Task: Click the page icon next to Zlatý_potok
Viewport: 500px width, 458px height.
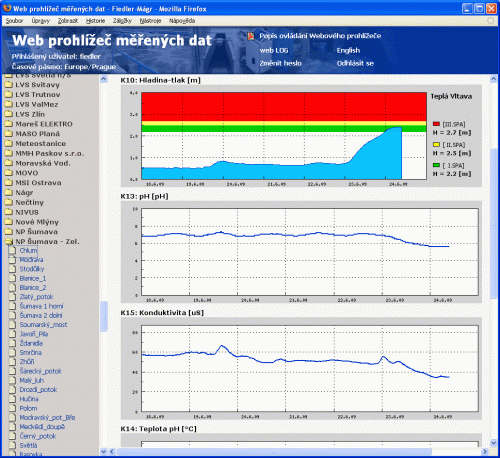Action: (12, 297)
